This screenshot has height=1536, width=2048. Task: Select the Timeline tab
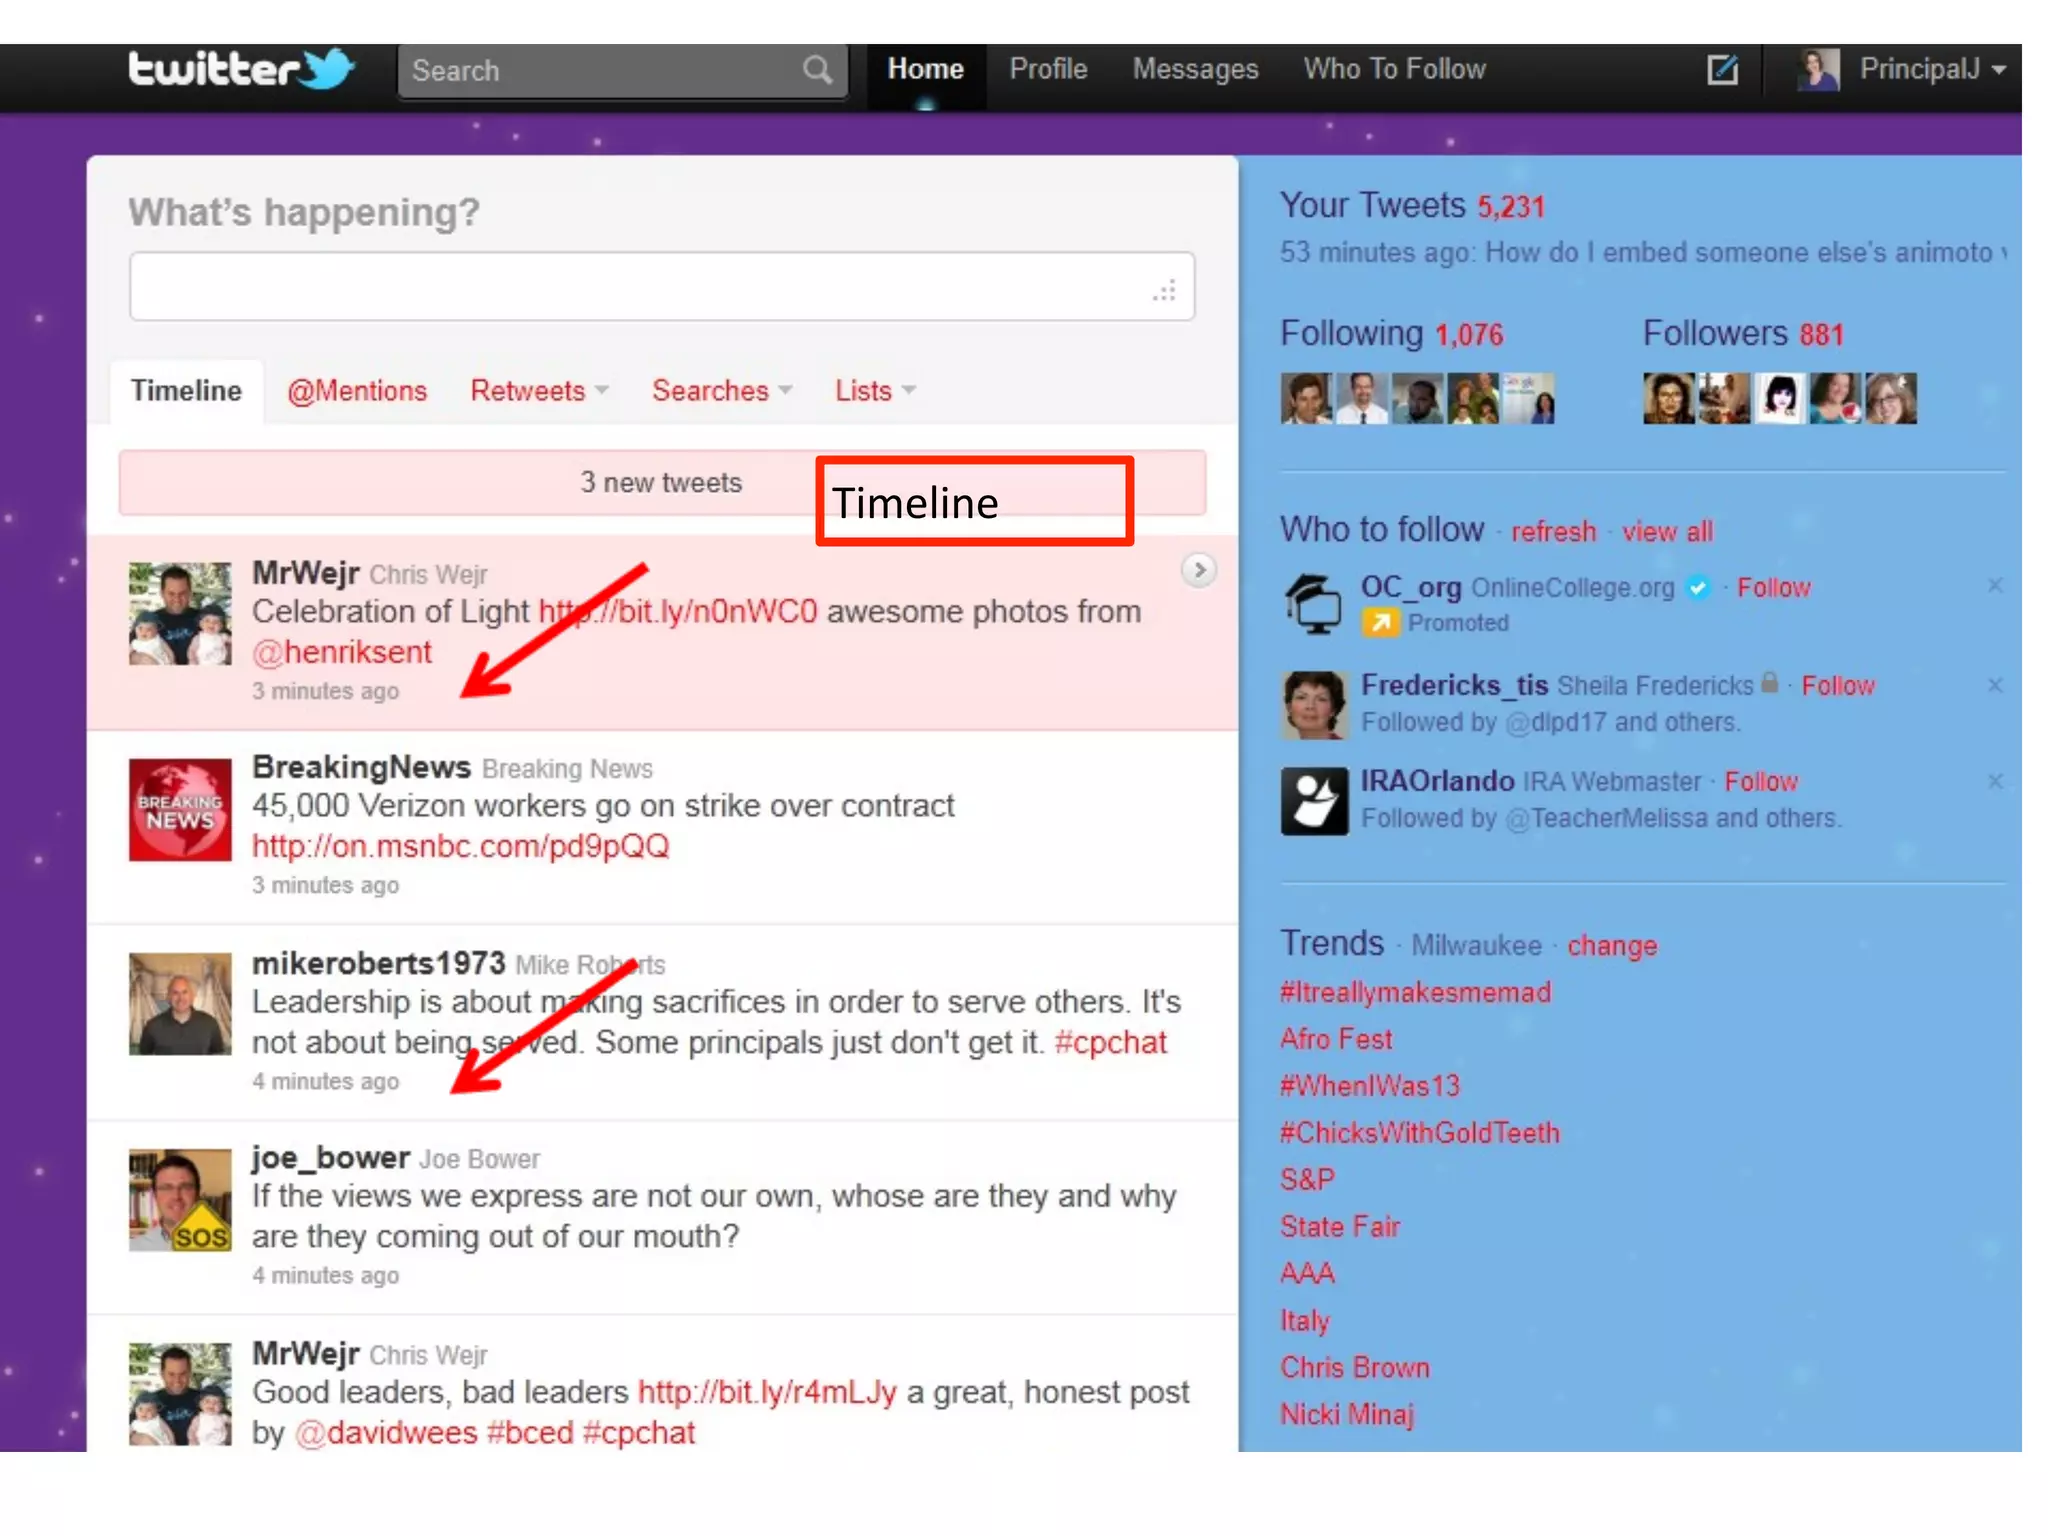tap(186, 391)
